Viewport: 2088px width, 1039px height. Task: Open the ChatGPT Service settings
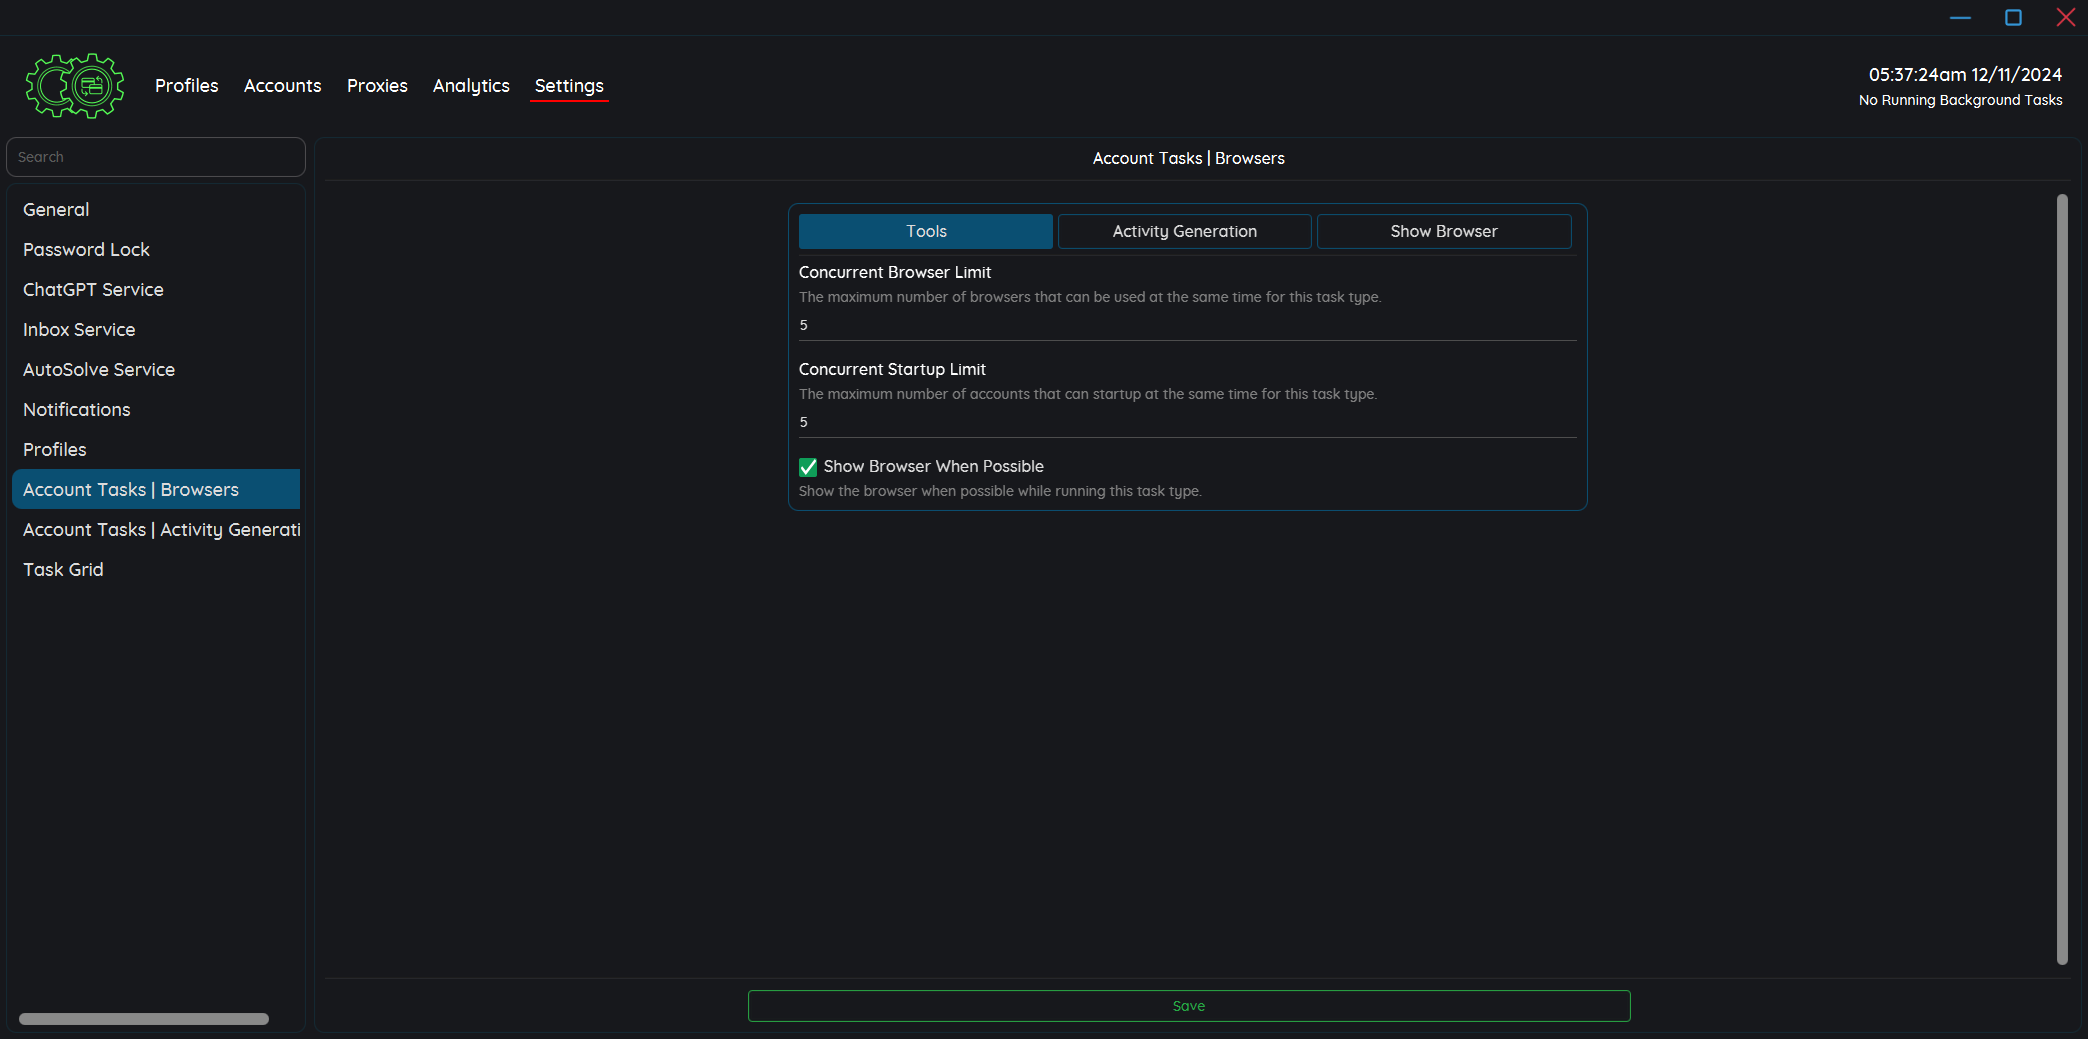pyautogui.click(x=93, y=289)
